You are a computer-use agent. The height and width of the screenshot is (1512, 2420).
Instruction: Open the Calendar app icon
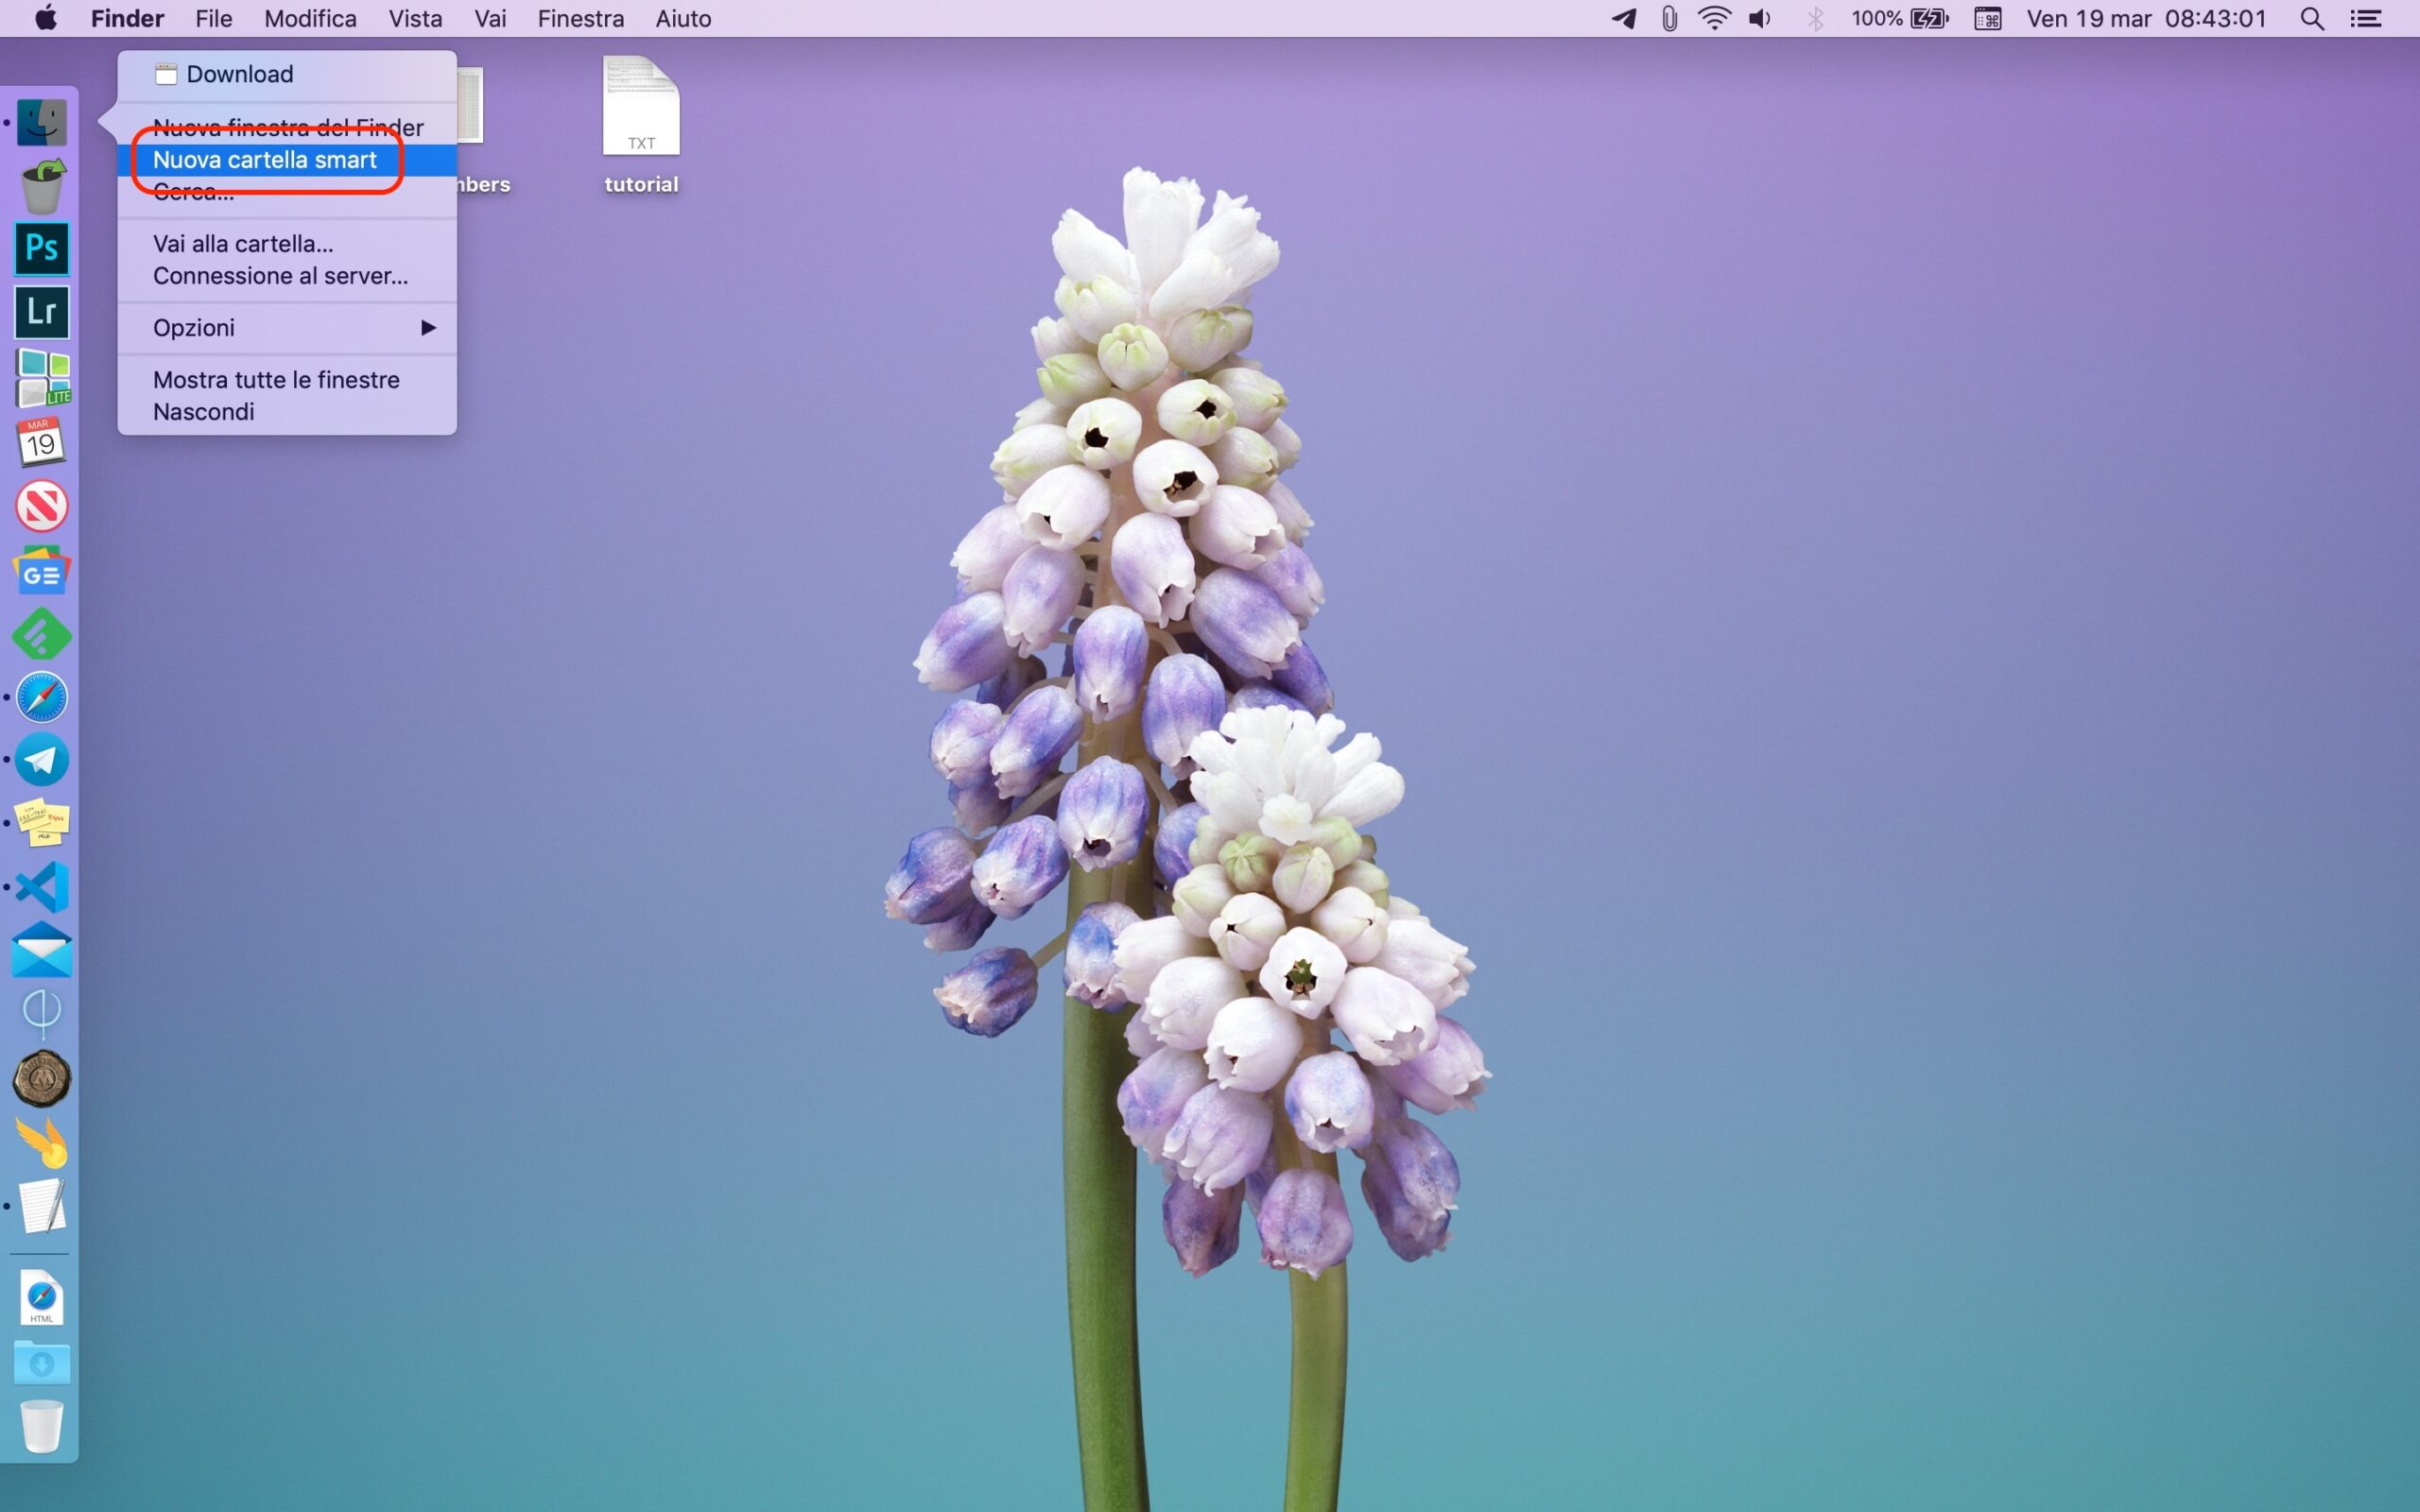[42, 442]
